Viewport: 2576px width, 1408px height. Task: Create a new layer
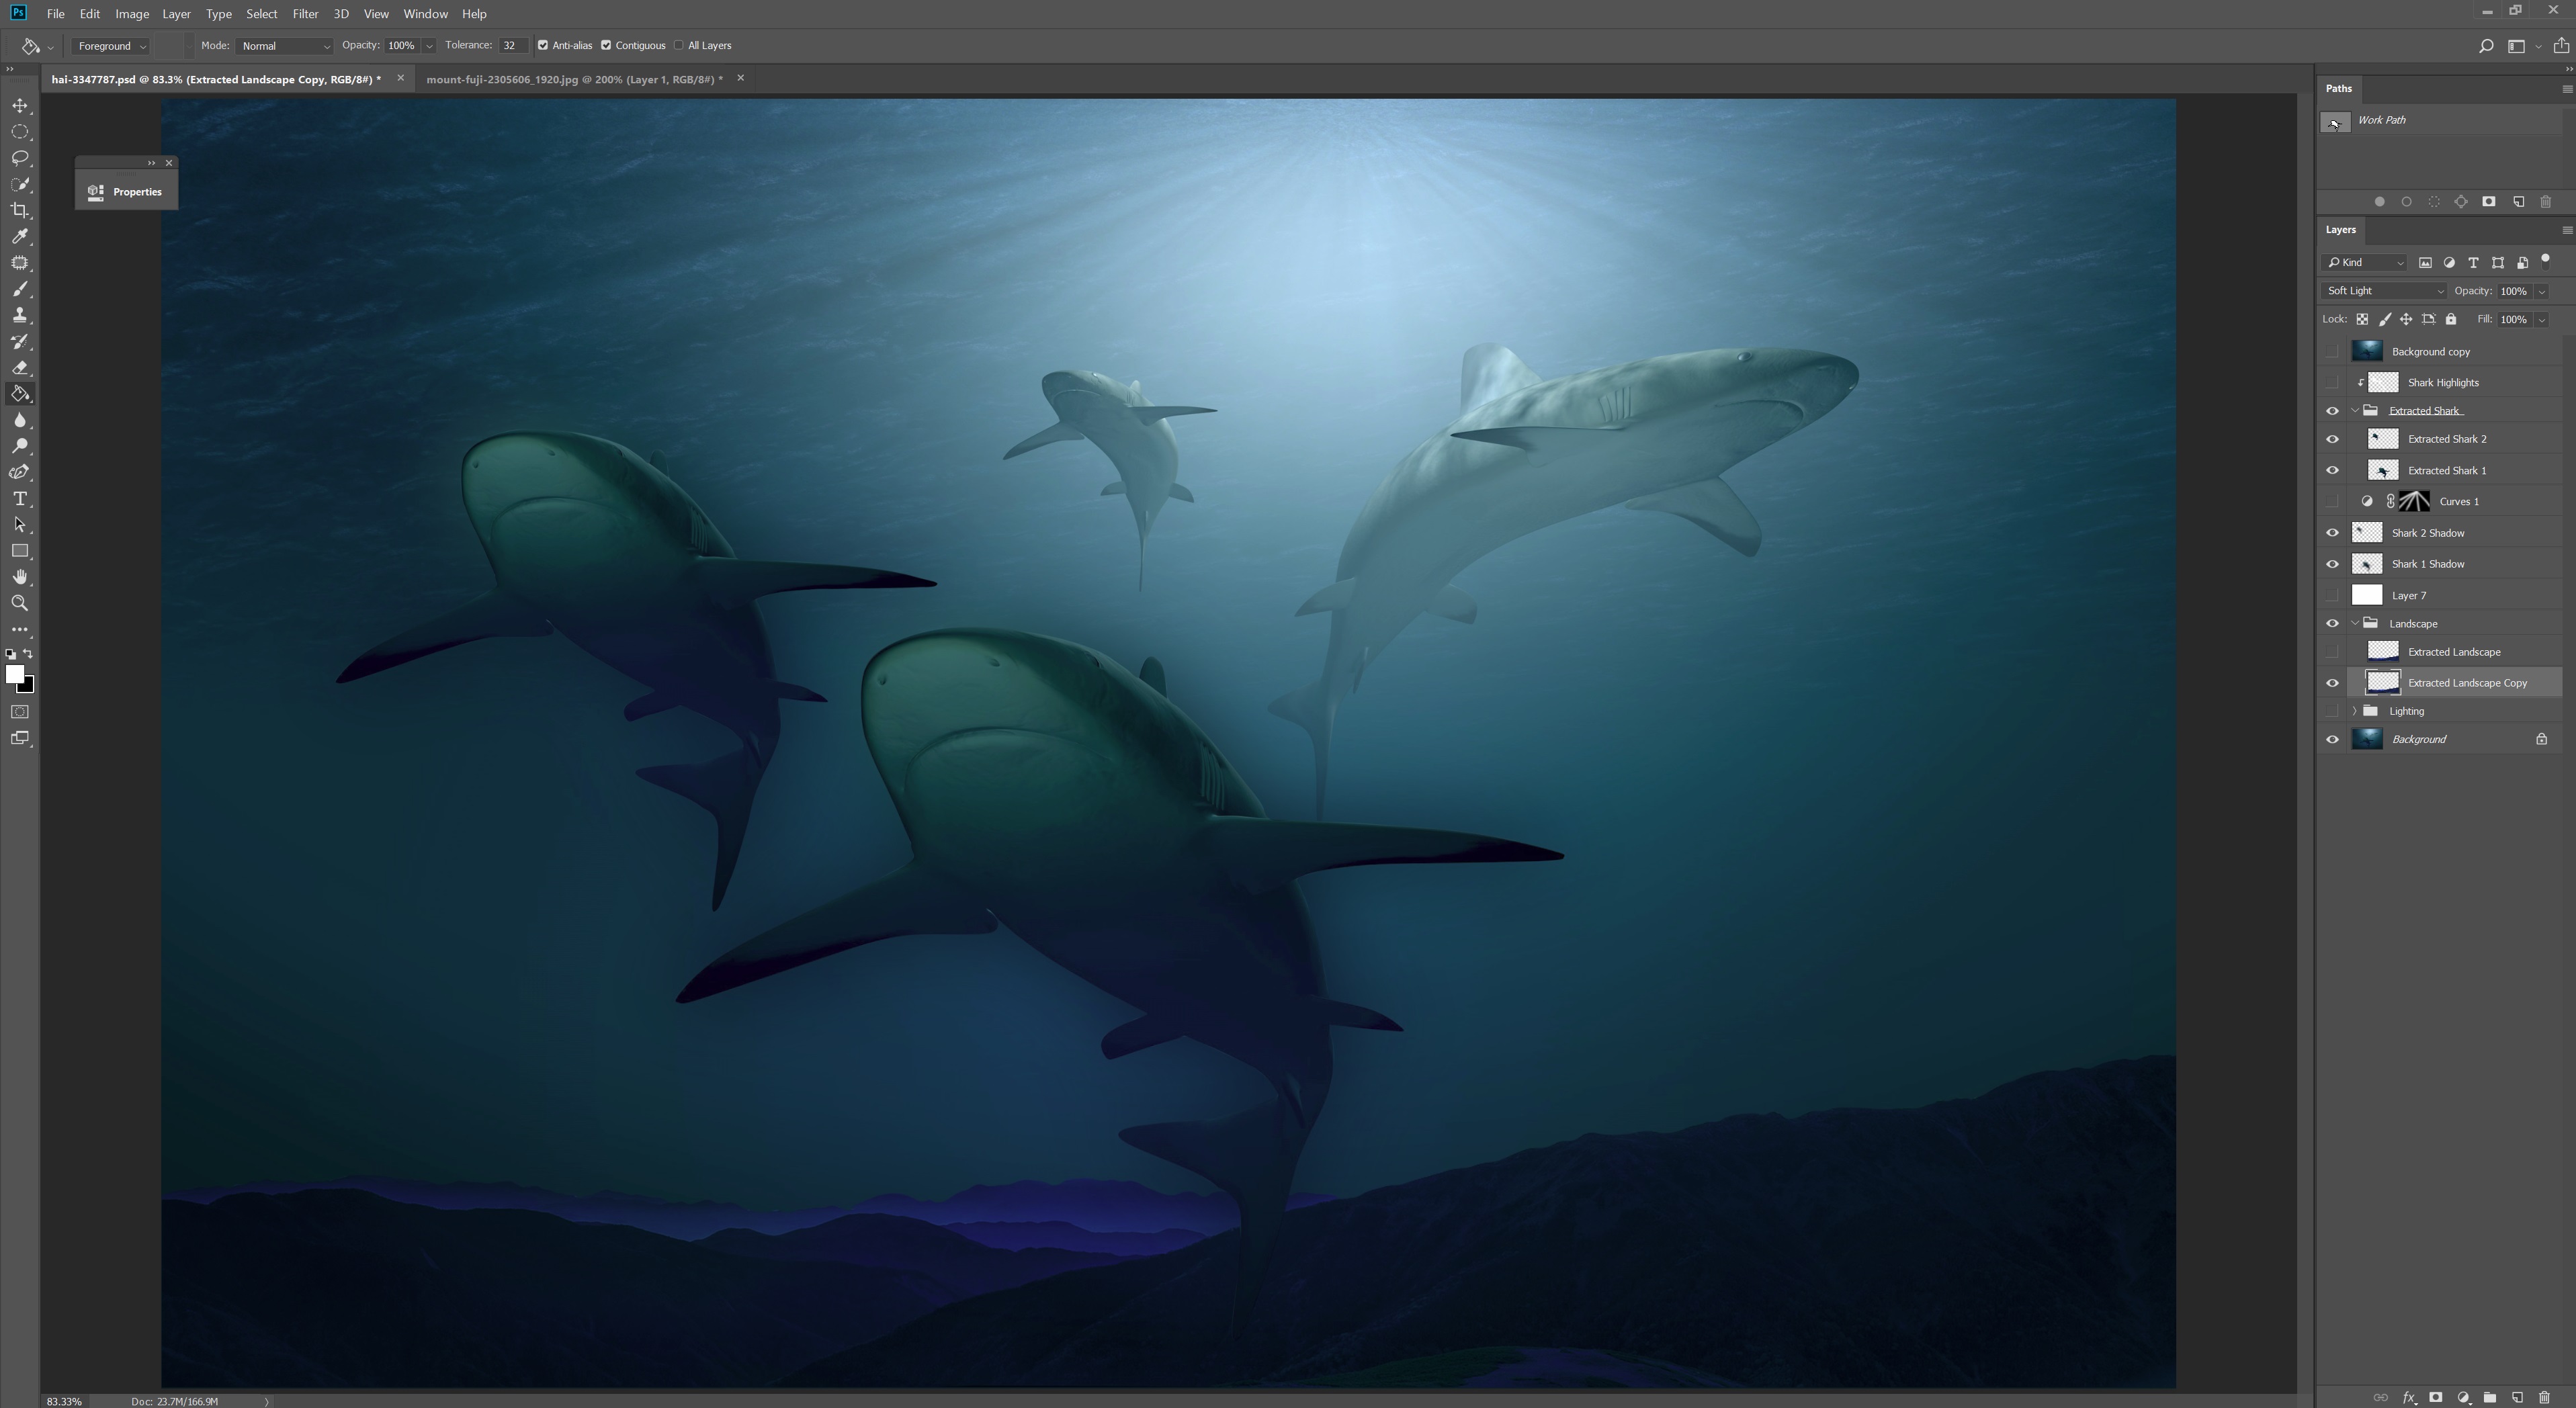(x=2518, y=1398)
